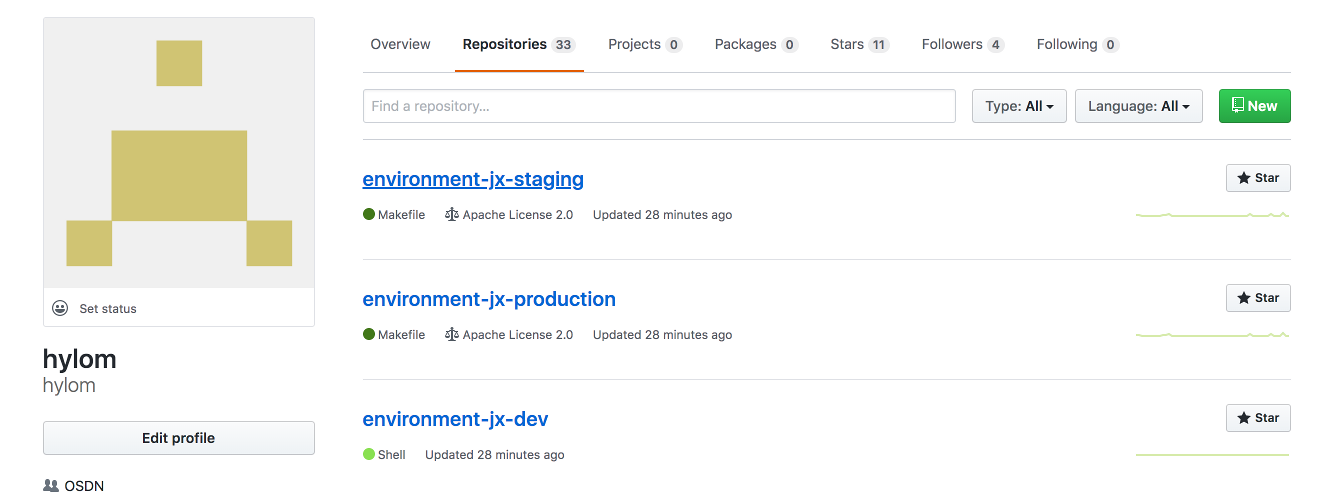Image resolution: width=1324 pixels, height=493 pixels.
Task: Go to the Followers tab
Action: tap(963, 44)
